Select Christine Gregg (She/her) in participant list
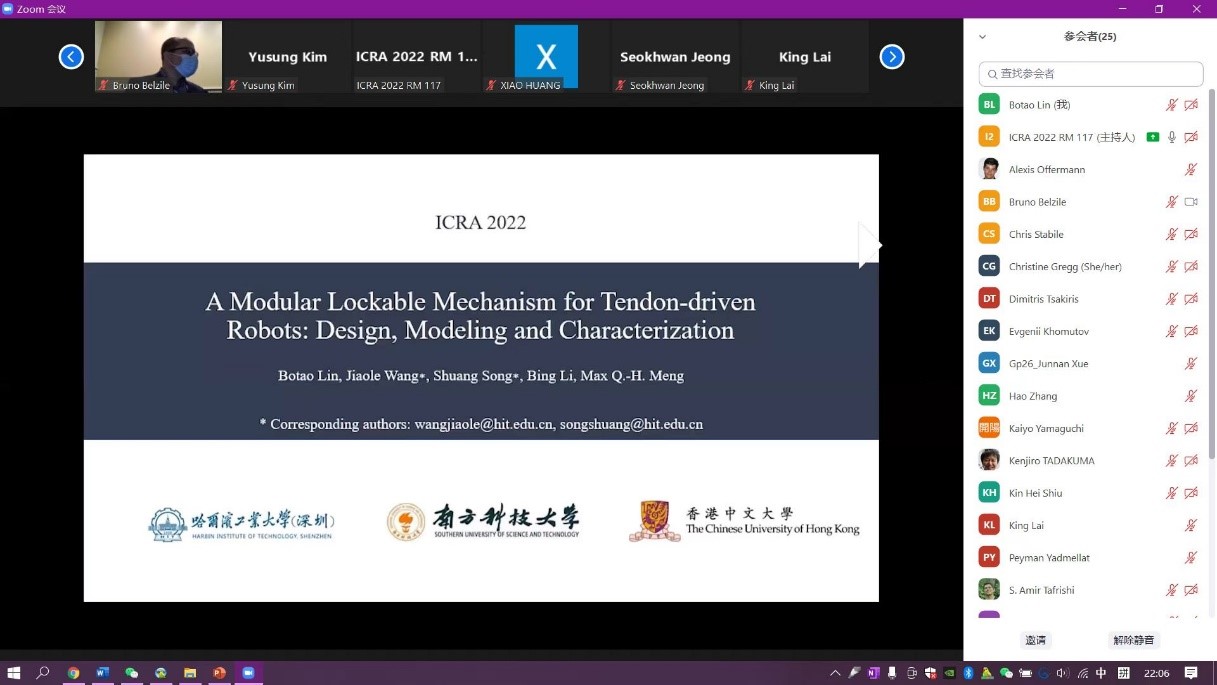Viewport: 1217px width, 685px height. coord(1065,267)
